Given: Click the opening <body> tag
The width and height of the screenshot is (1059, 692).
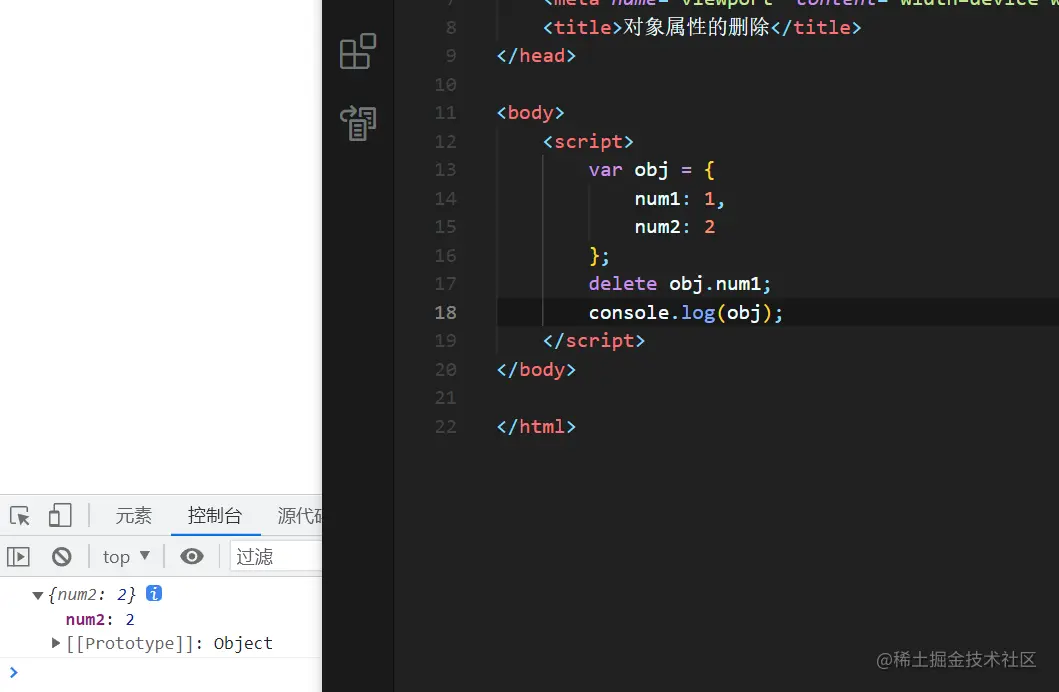Looking at the screenshot, I should point(530,113).
